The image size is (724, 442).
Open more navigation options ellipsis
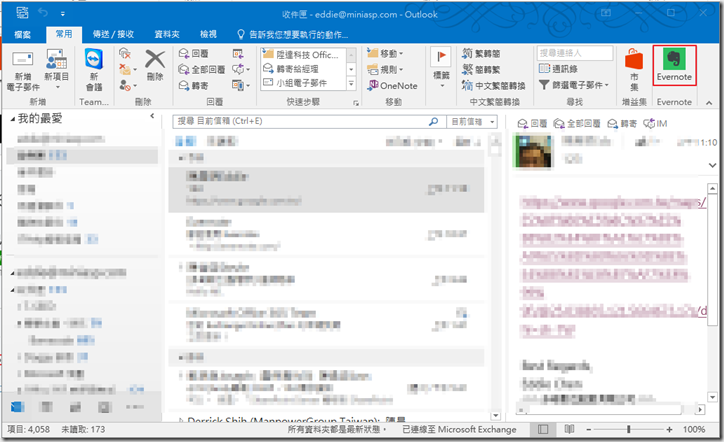pos(135,407)
